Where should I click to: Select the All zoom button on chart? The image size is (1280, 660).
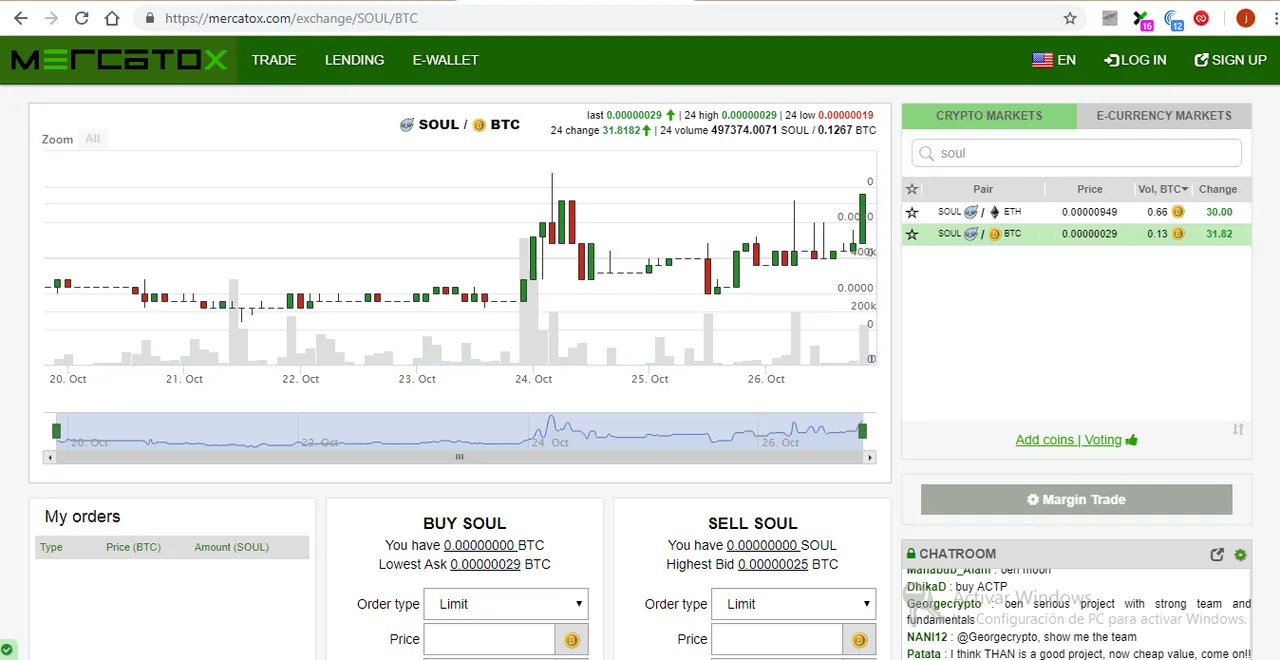coord(93,139)
